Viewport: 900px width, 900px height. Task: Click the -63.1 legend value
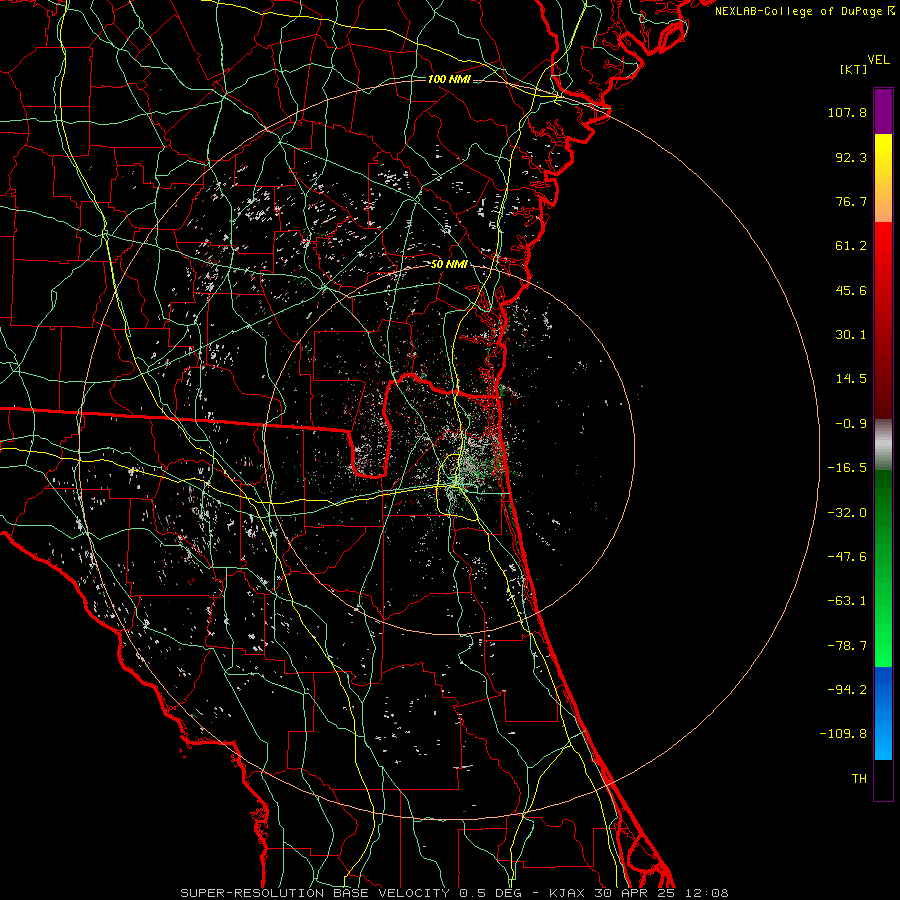[847, 601]
